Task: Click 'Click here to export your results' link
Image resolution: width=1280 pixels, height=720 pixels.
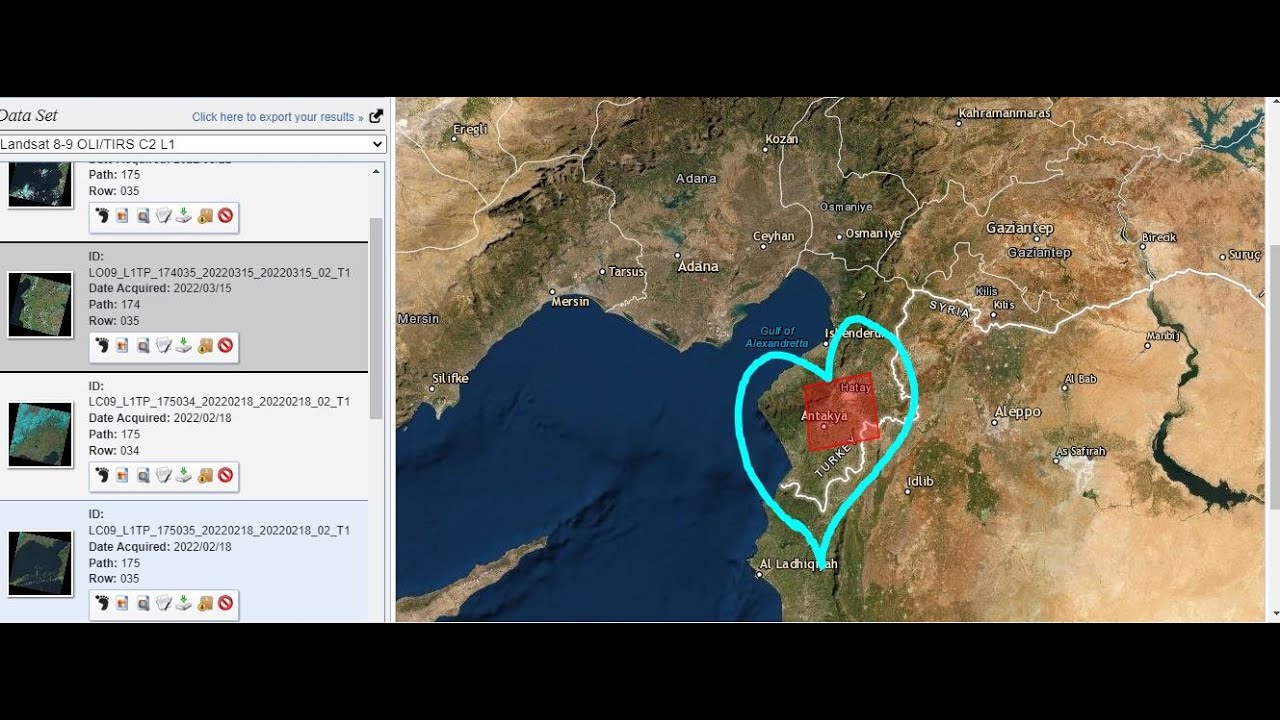Action: [277, 117]
